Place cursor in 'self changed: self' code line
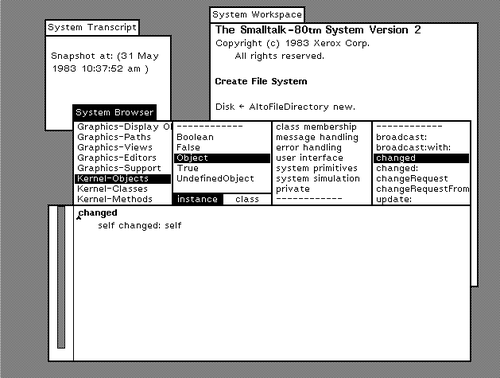Viewport: 500px width, 378px height. pyautogui.click(x=140, y=226)
